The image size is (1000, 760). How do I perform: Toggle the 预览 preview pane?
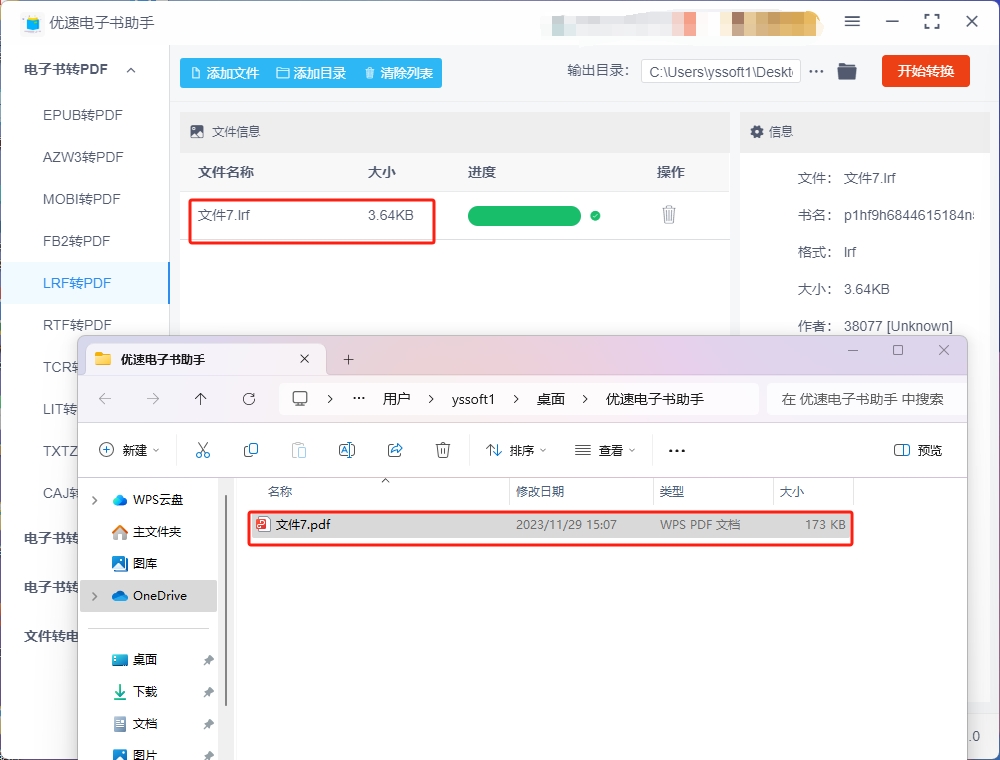[918, 450]
